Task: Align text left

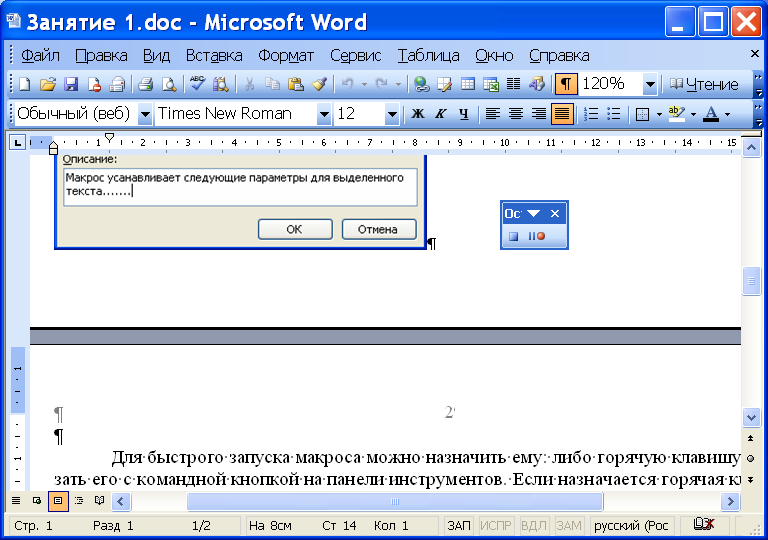Action: 492,114
